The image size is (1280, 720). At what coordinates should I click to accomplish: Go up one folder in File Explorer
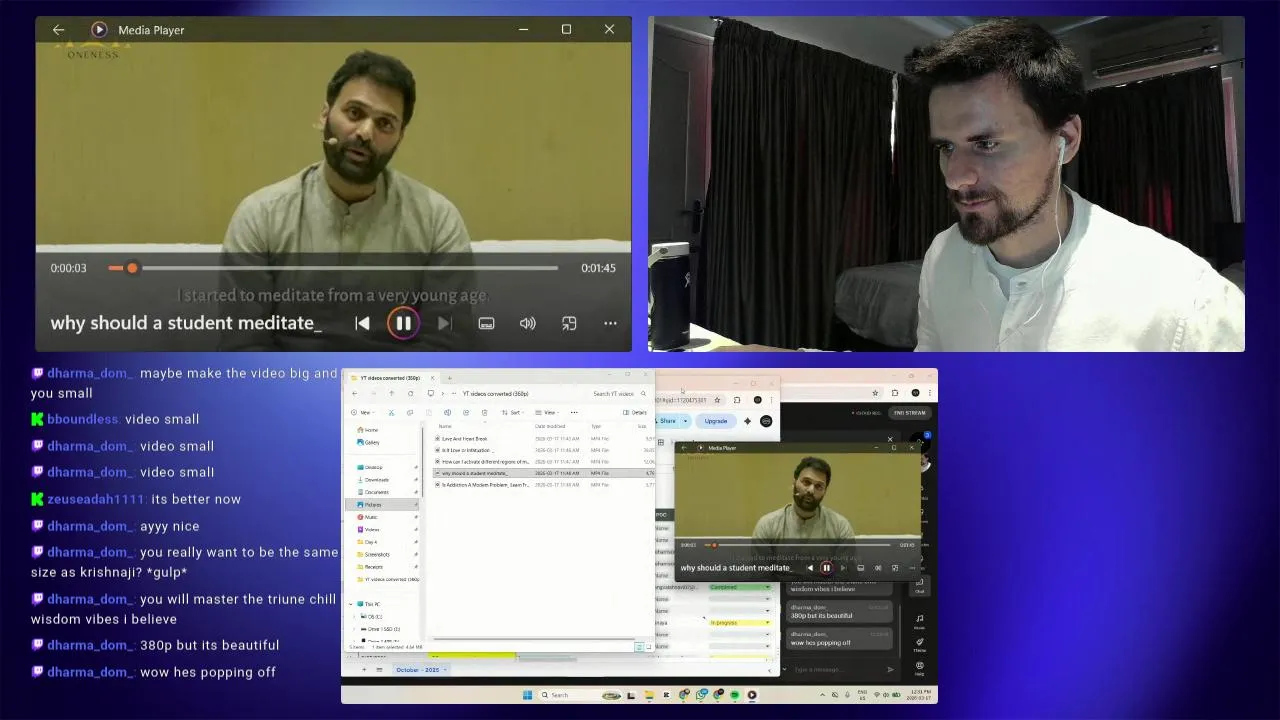click(391, 393)
